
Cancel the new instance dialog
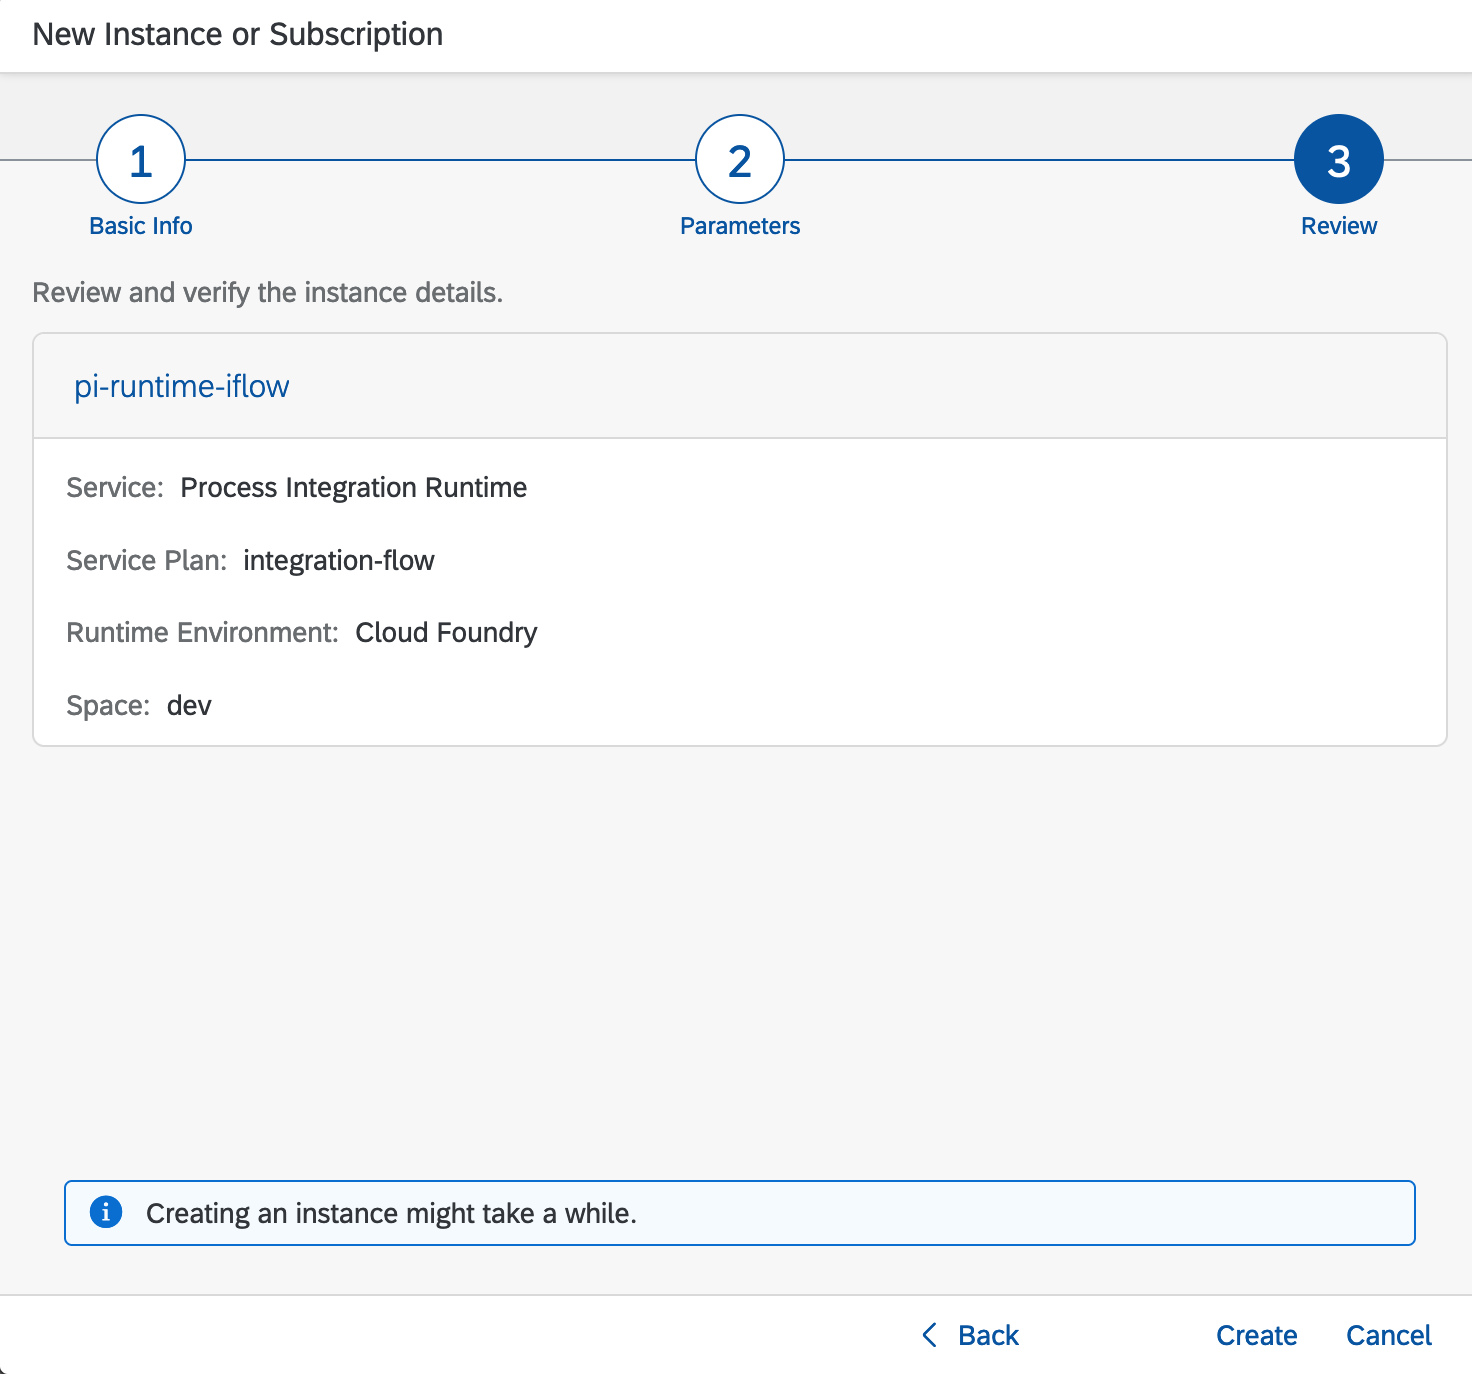1389,1335
